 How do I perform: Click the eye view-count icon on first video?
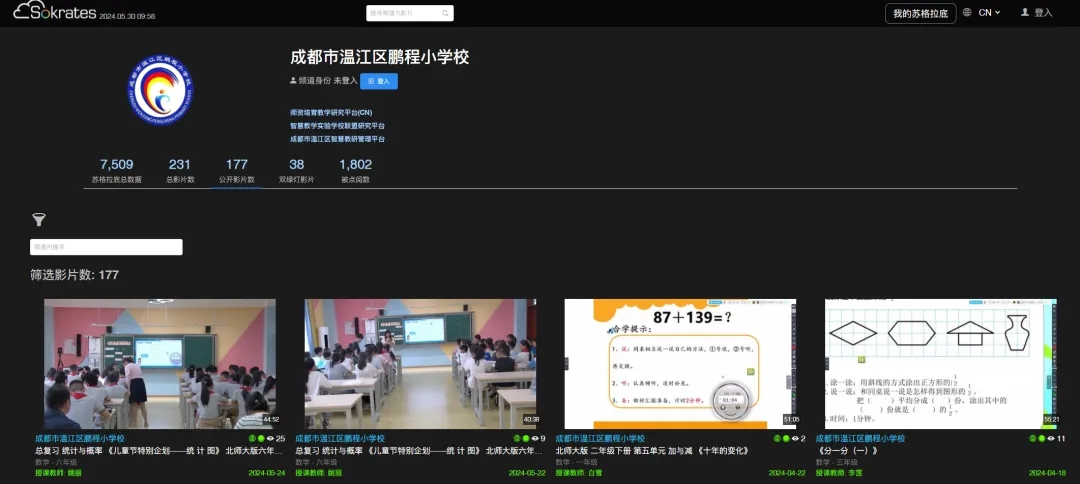(270, 438)
